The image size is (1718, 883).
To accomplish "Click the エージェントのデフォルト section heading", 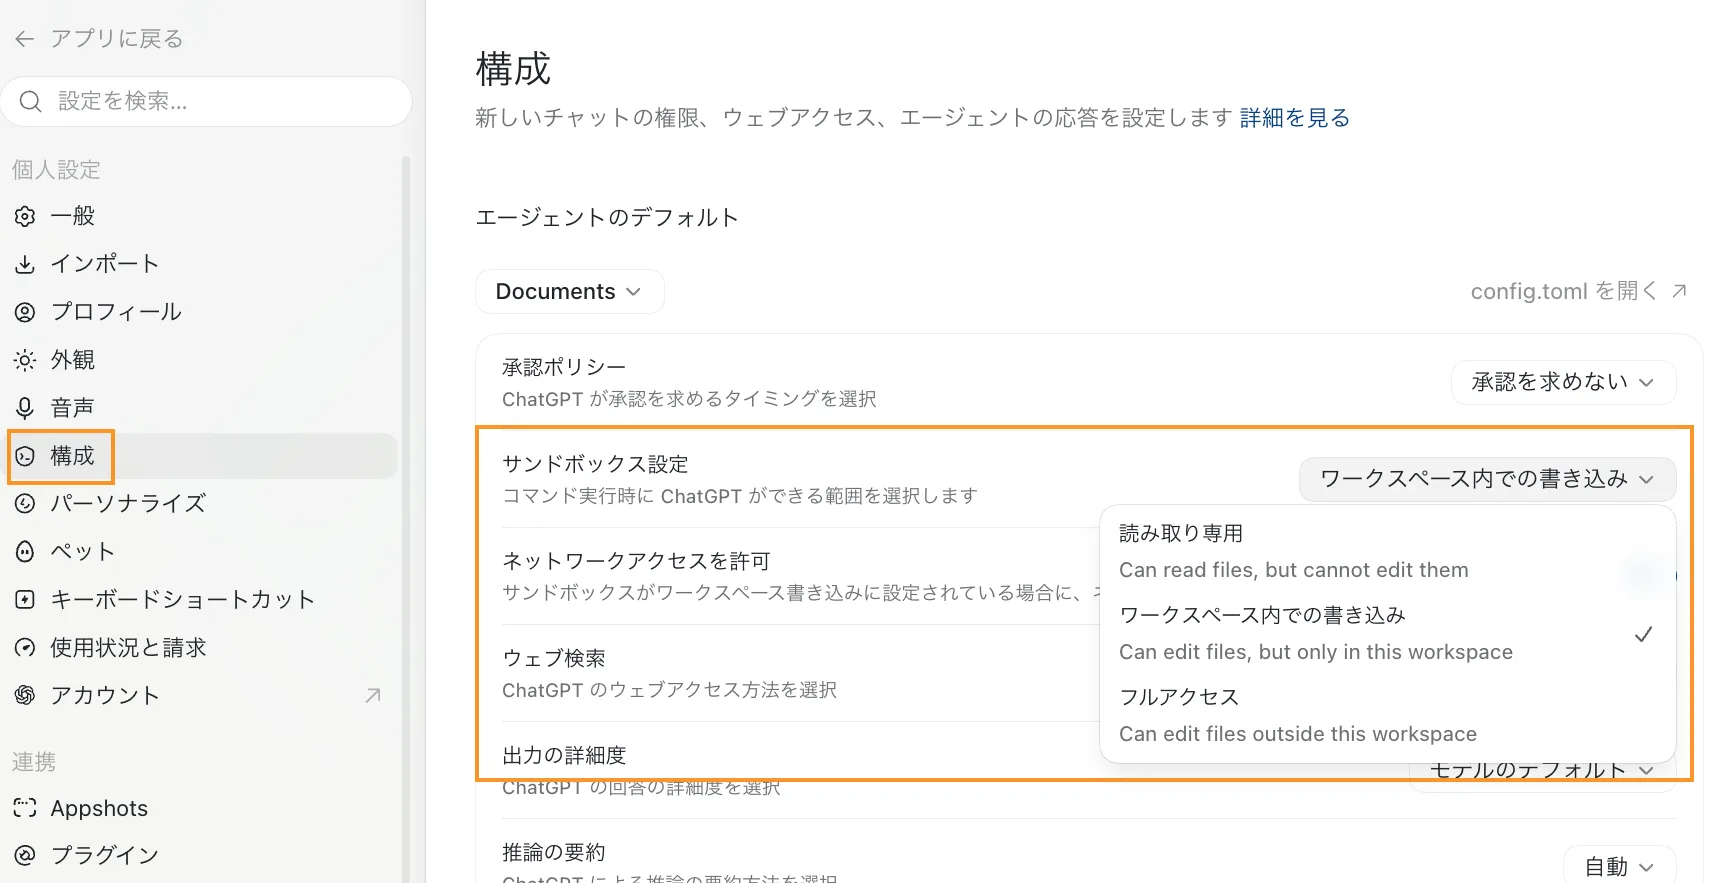I will (x=607, y=218).
